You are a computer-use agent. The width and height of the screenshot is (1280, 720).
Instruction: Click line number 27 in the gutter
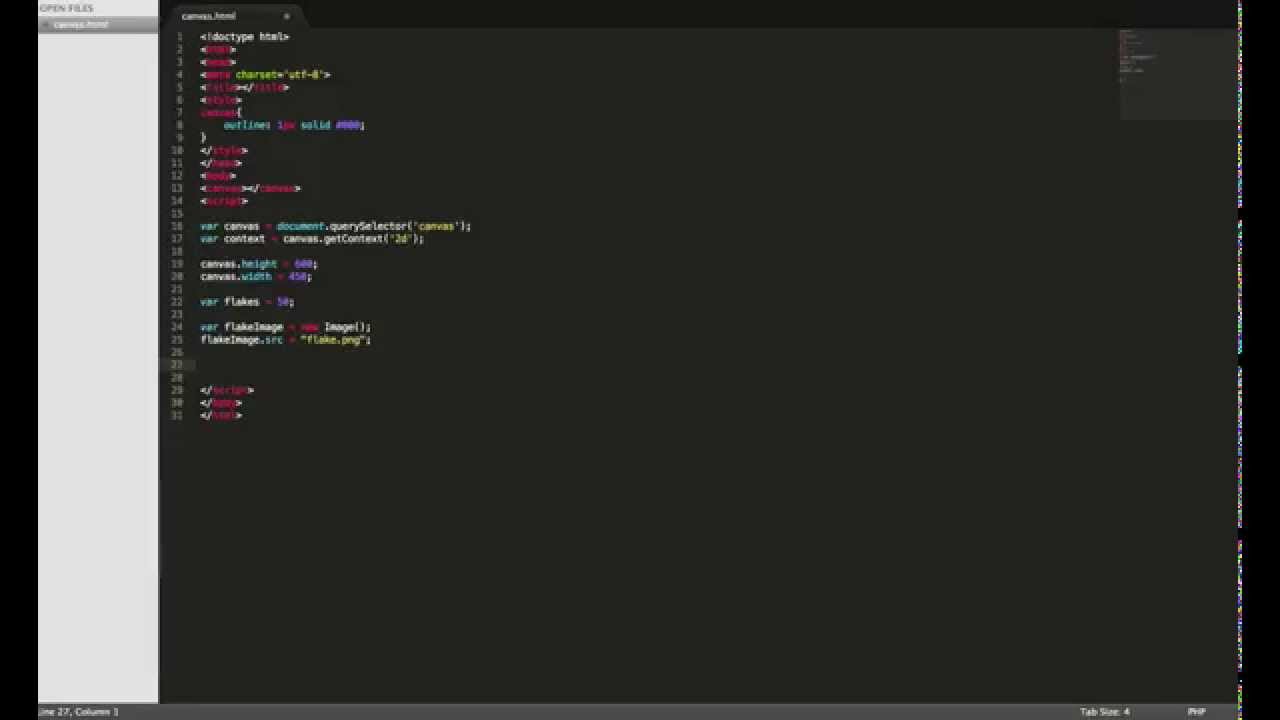(177, 365)
